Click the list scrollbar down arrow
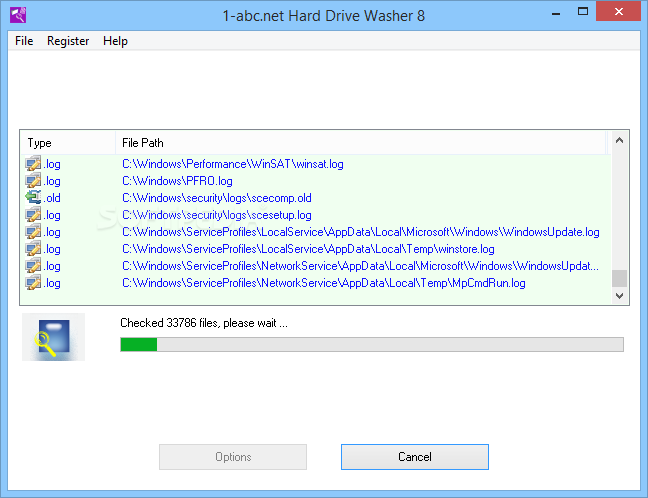The width and height of the screenshot is (648, 498). pos(619,295)
